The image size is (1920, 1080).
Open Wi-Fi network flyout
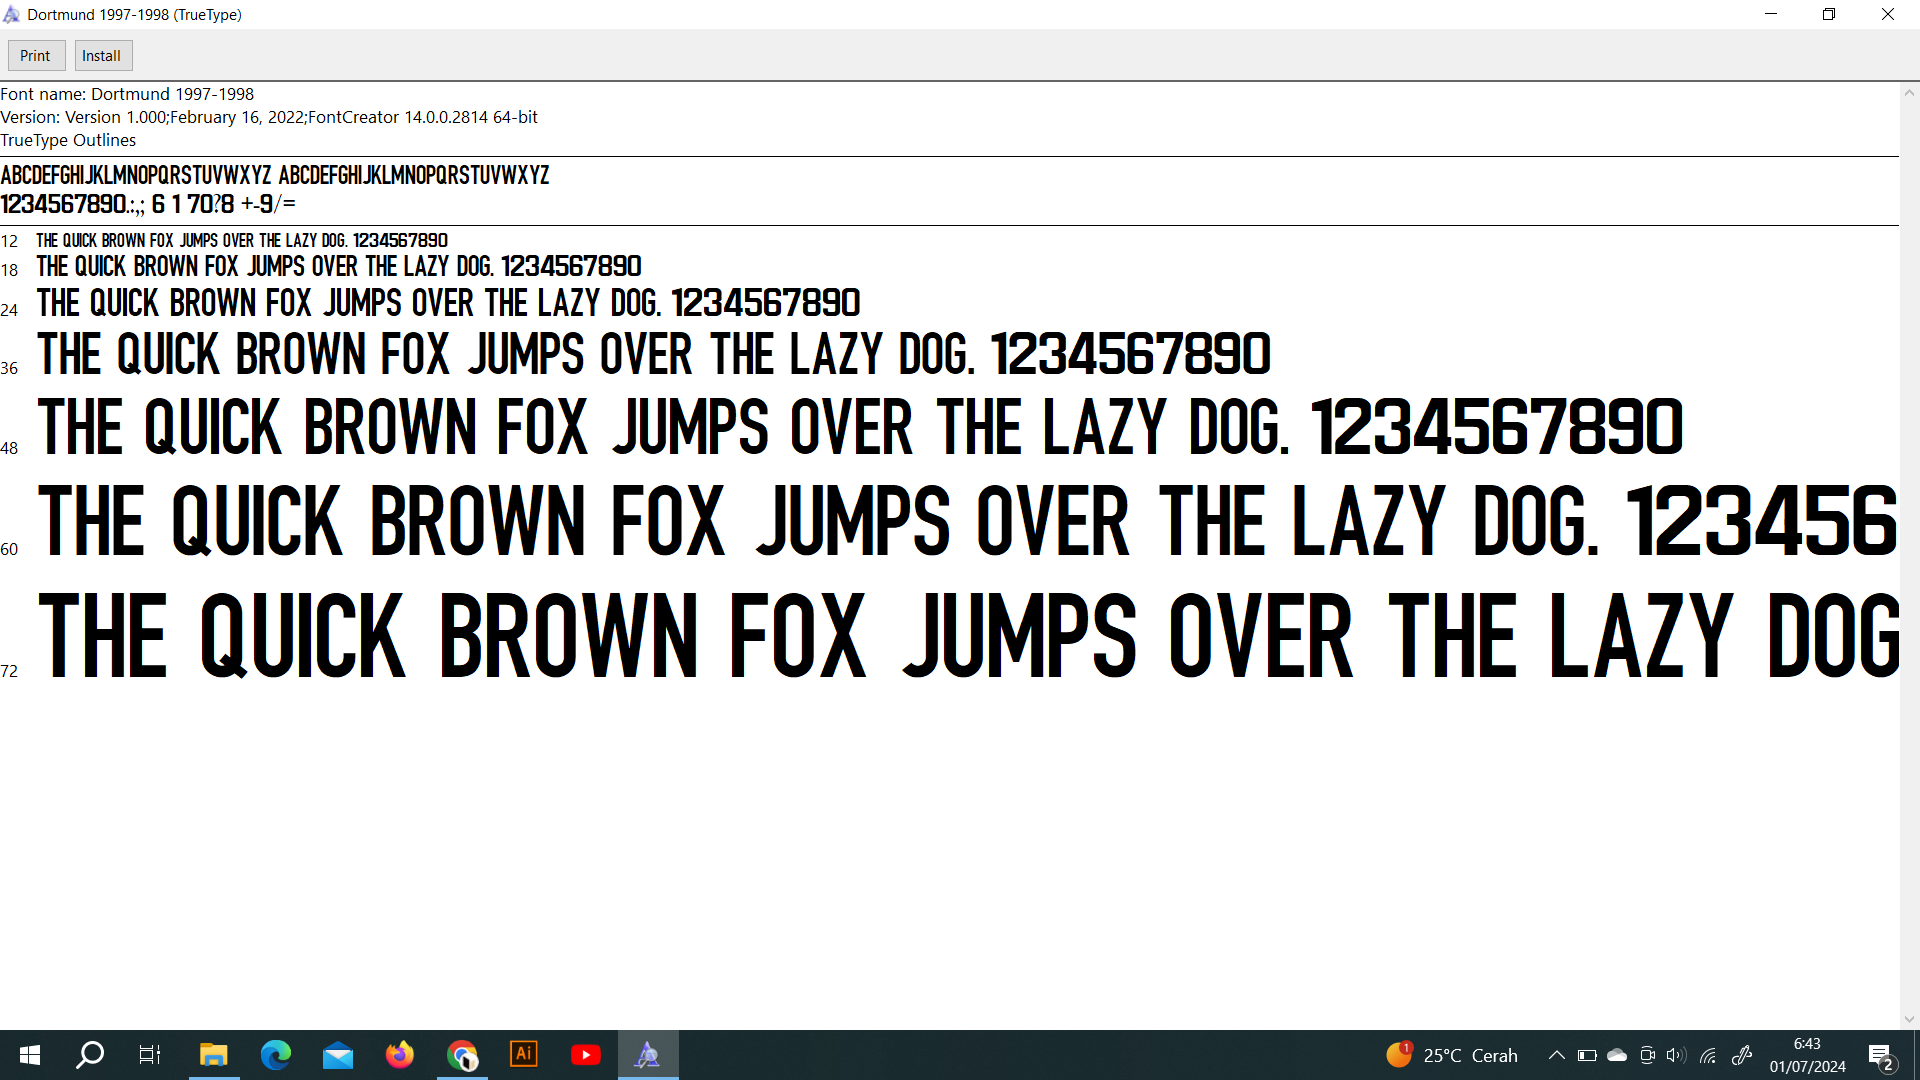pyautogui.click(x=1708, y=1055)
